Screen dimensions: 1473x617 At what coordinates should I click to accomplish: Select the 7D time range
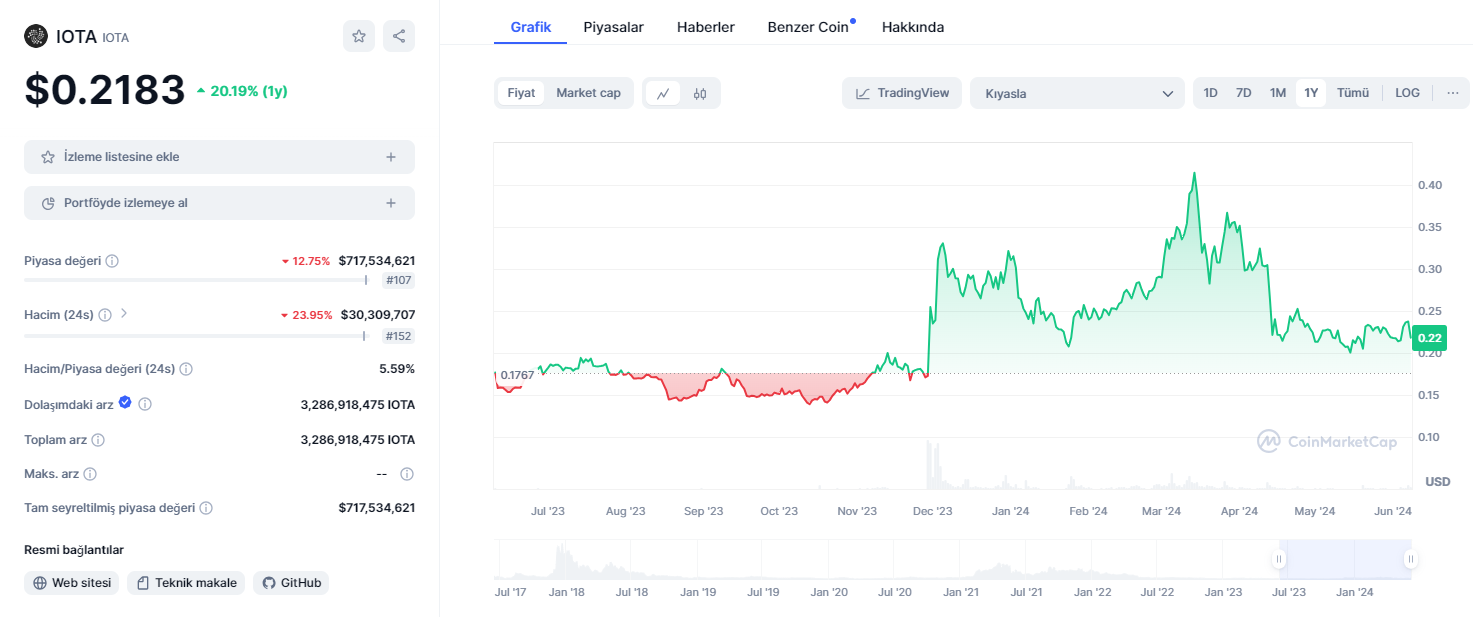click(1243, 93)
